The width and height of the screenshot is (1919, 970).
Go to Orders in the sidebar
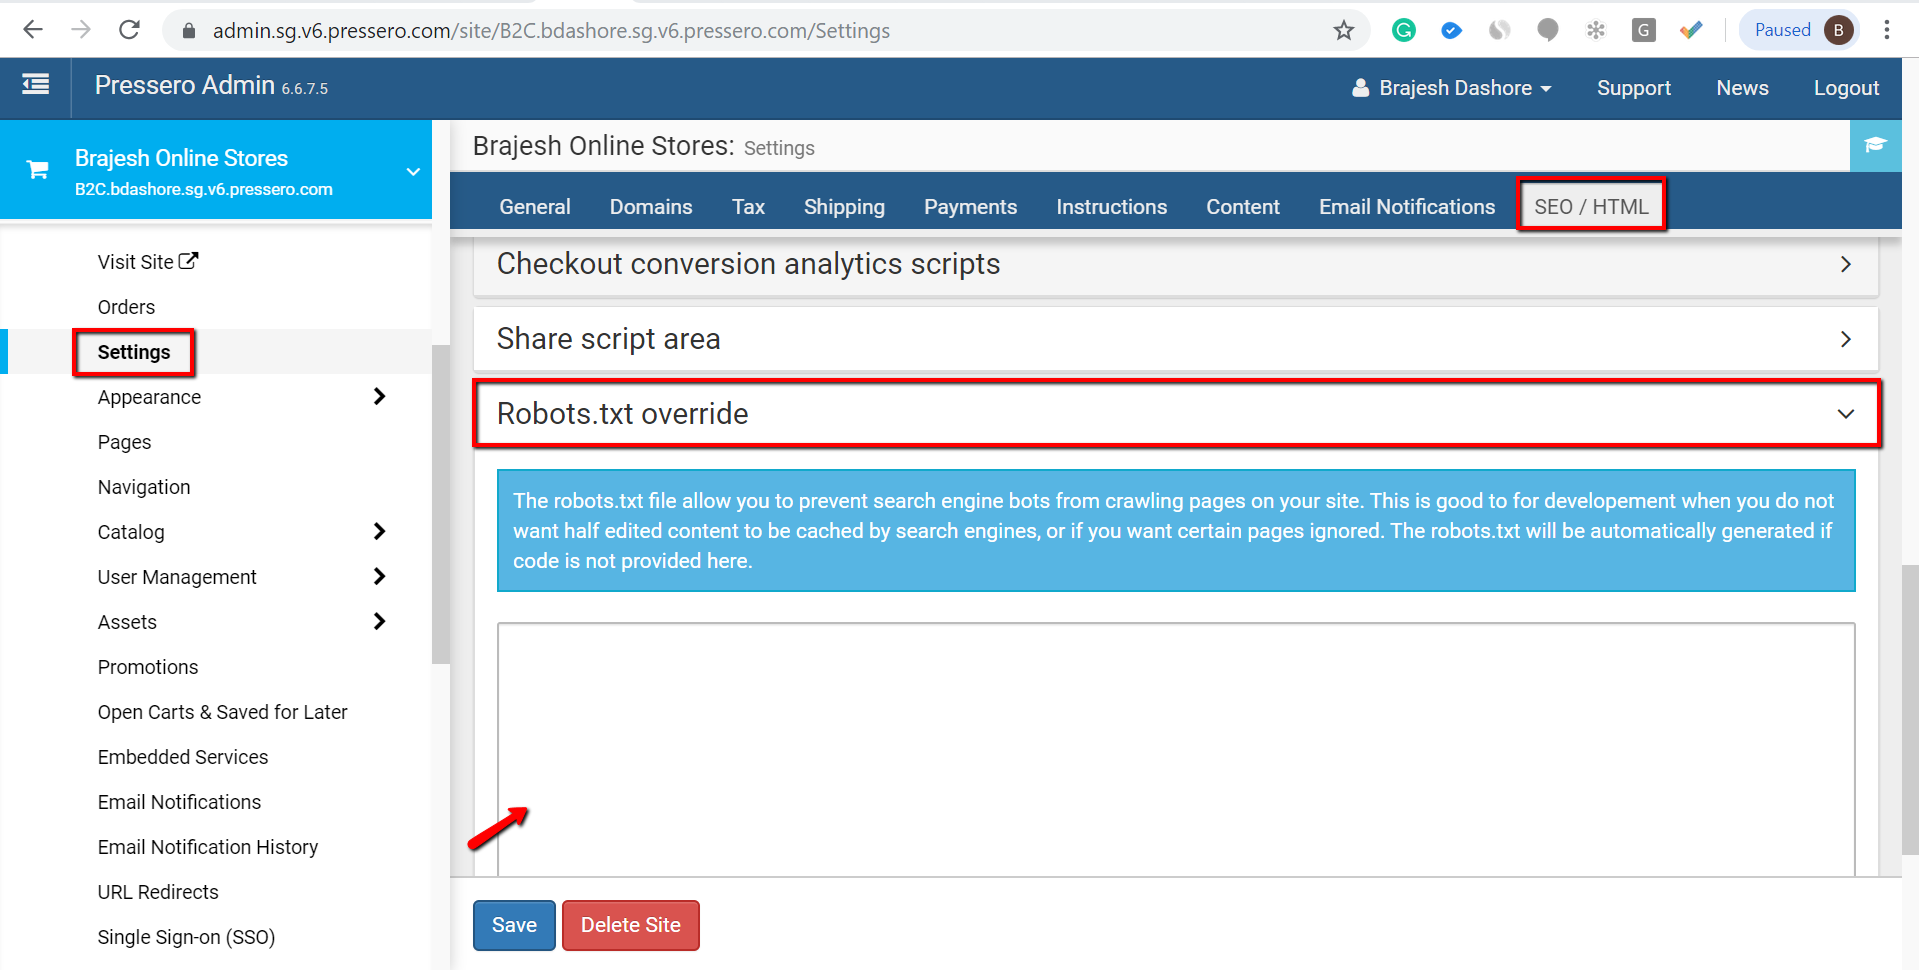(126, 307)
